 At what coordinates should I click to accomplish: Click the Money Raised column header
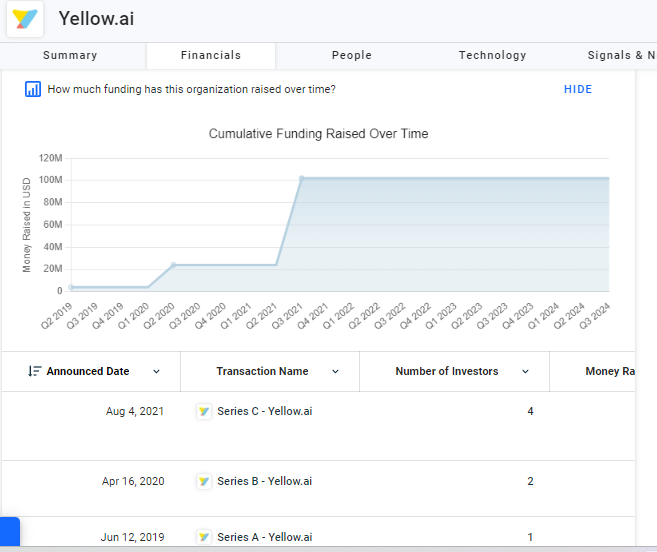(x=610, y=371)
